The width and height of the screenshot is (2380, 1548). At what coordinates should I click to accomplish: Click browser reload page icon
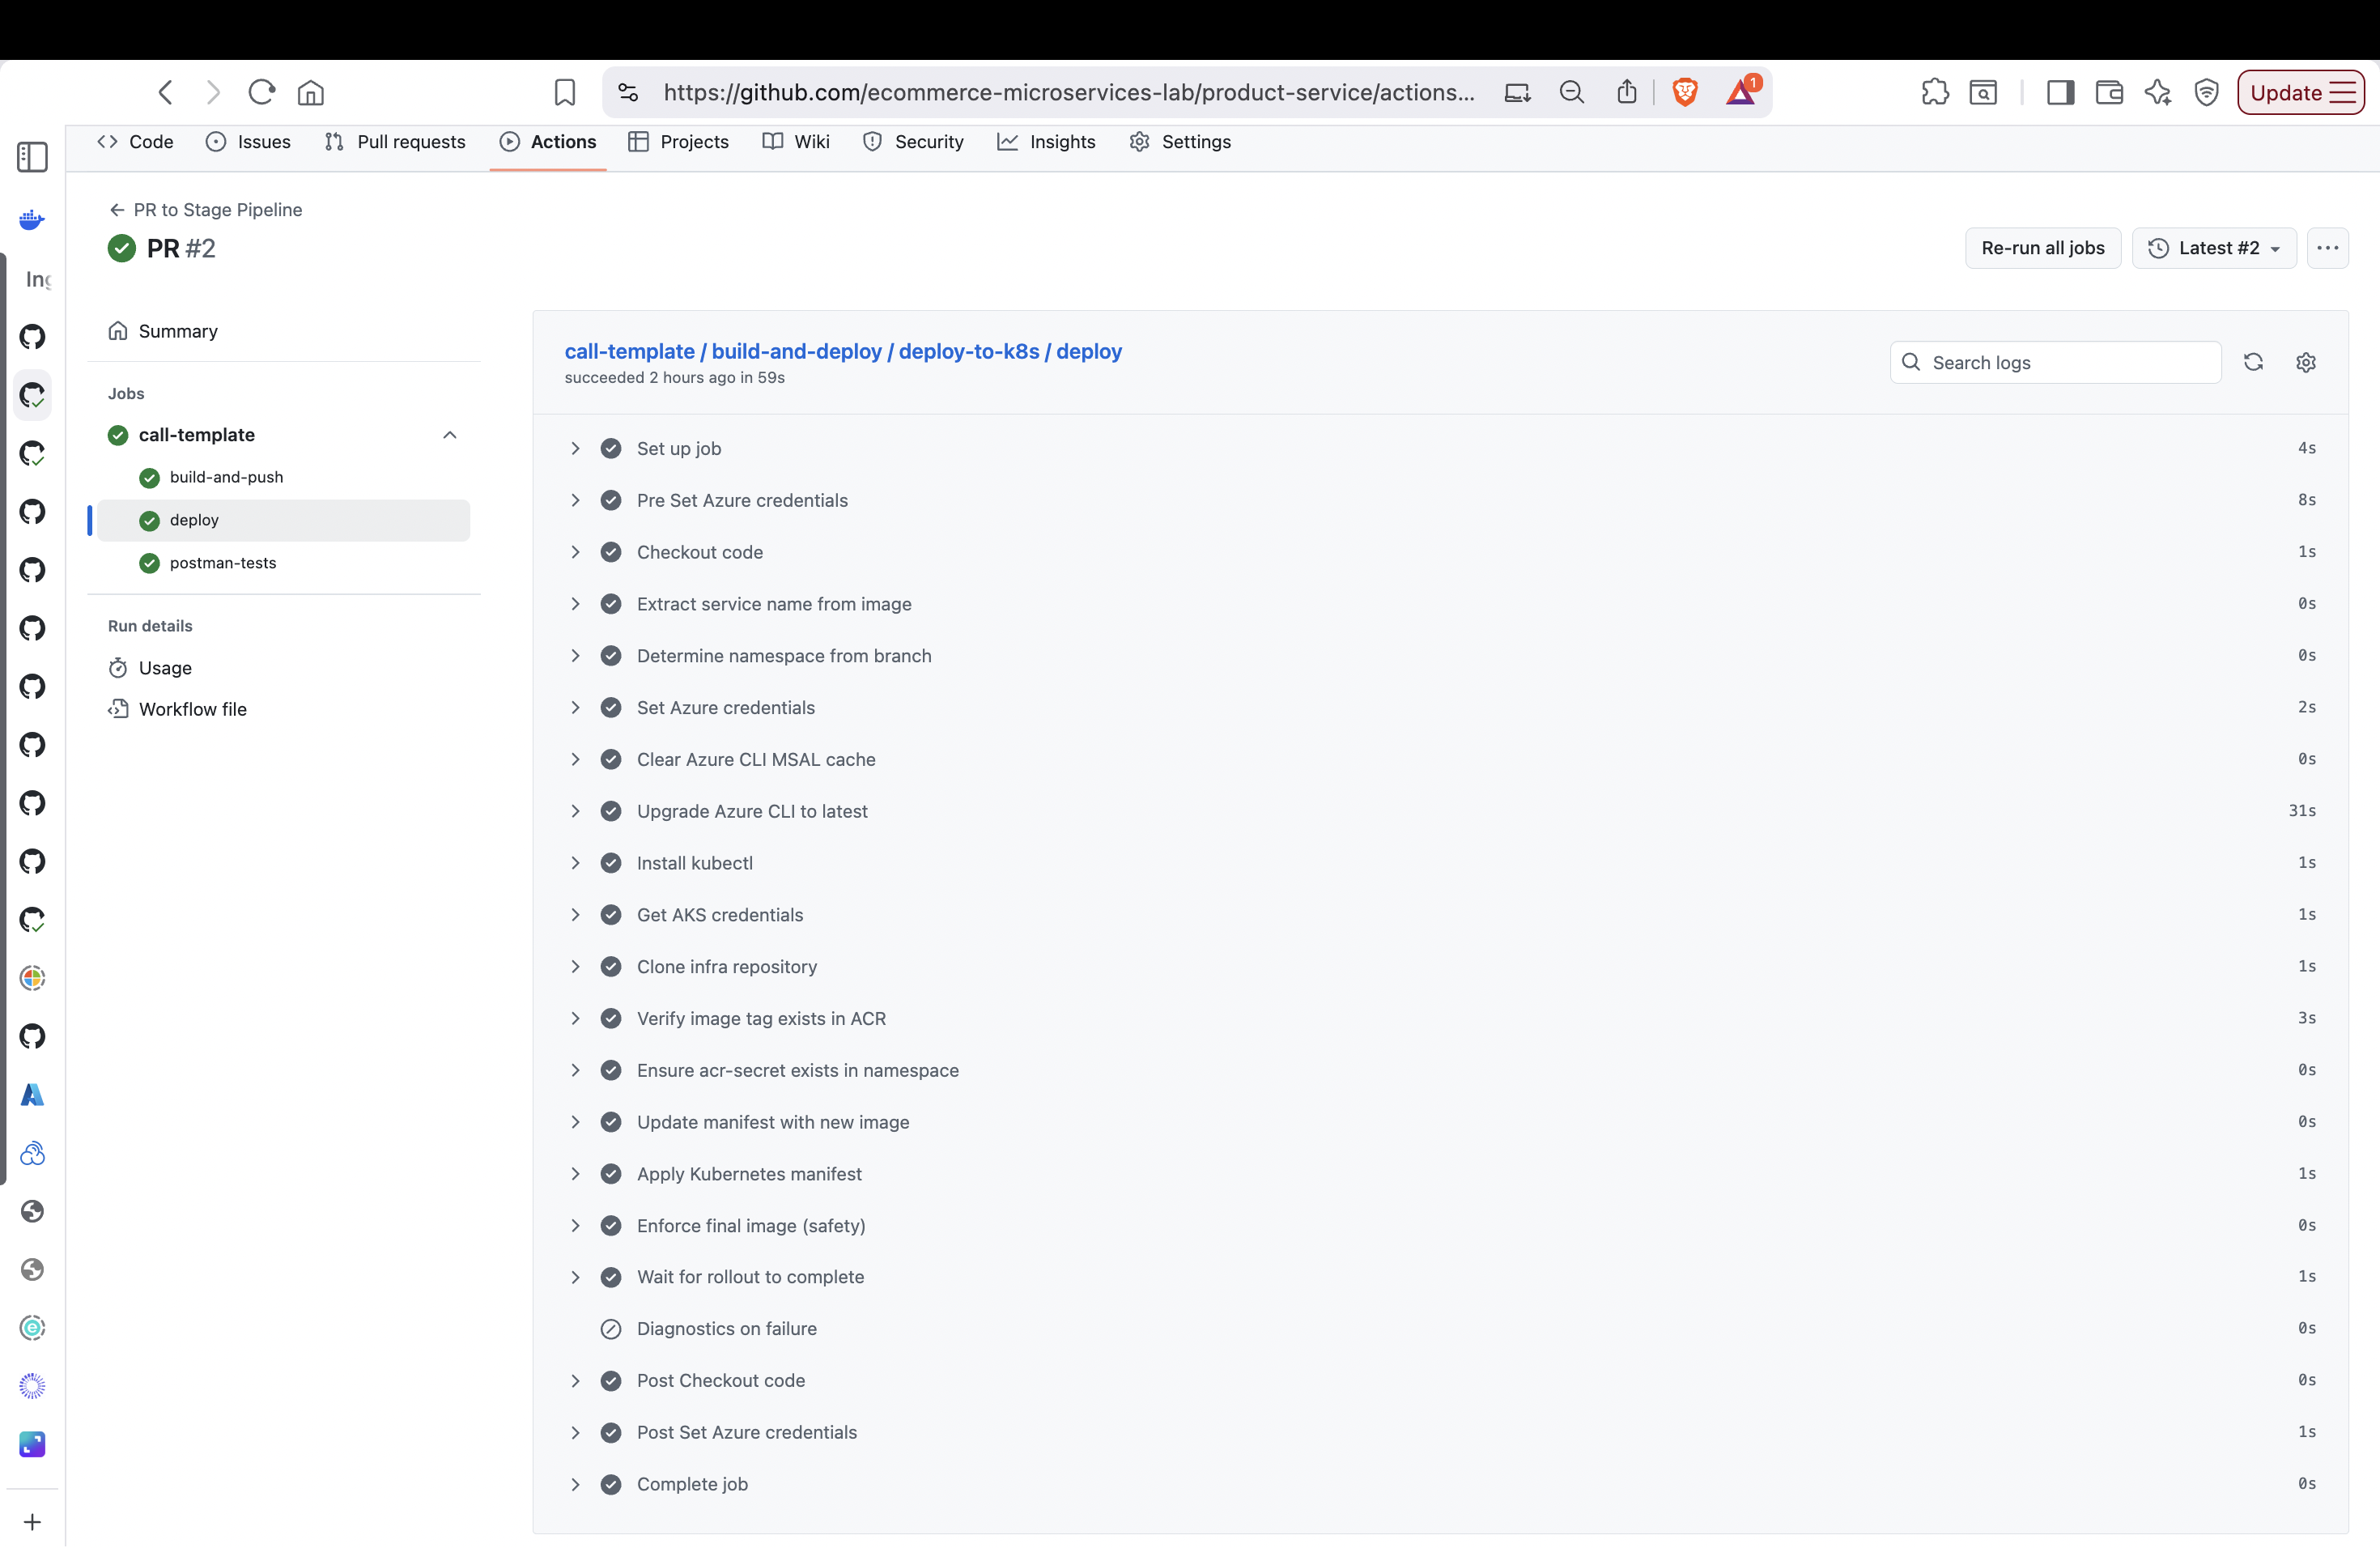point(262,93)
